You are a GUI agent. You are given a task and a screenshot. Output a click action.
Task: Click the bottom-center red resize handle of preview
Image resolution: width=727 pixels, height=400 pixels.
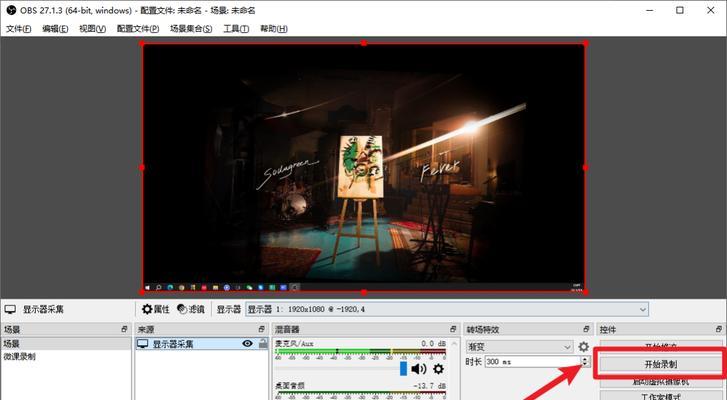364,292
